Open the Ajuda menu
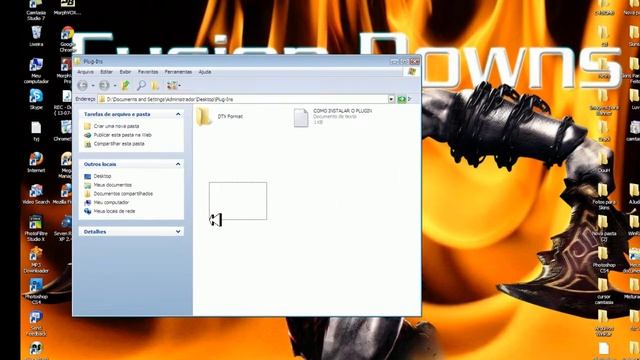The width and height of the screenshot is (640, 360). 204,72
